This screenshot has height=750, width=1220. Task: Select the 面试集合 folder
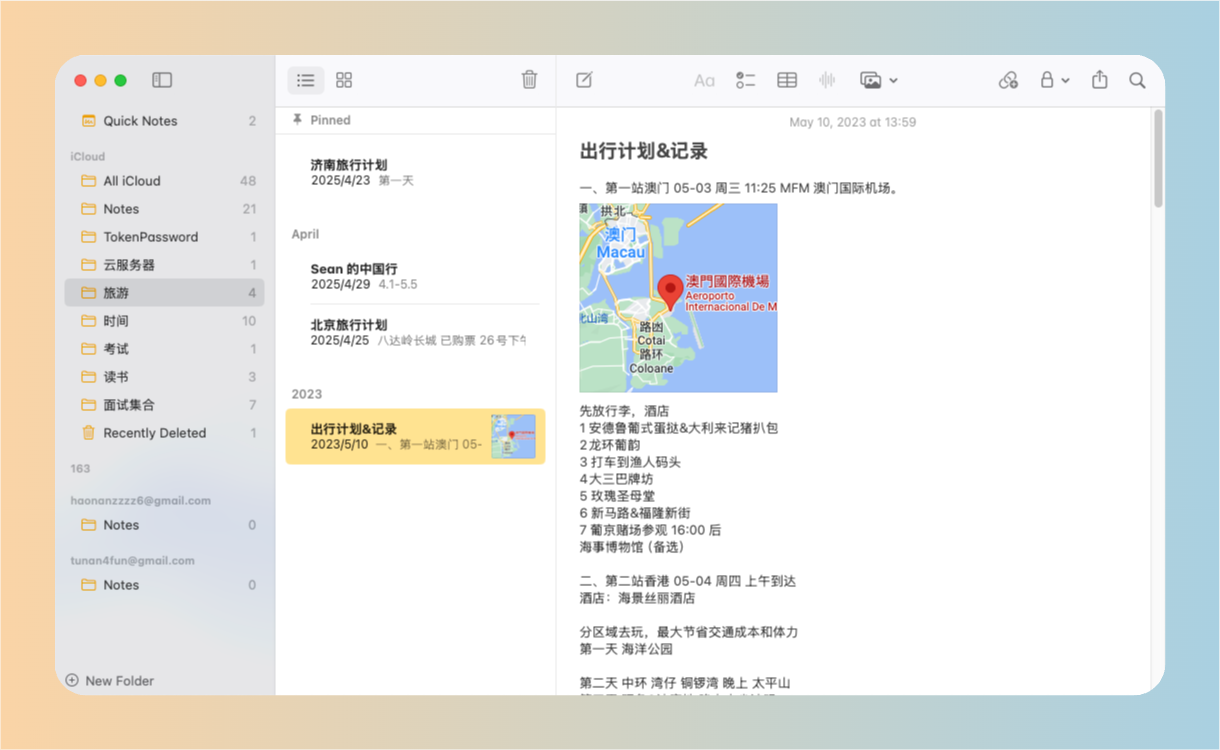(129, 405)
